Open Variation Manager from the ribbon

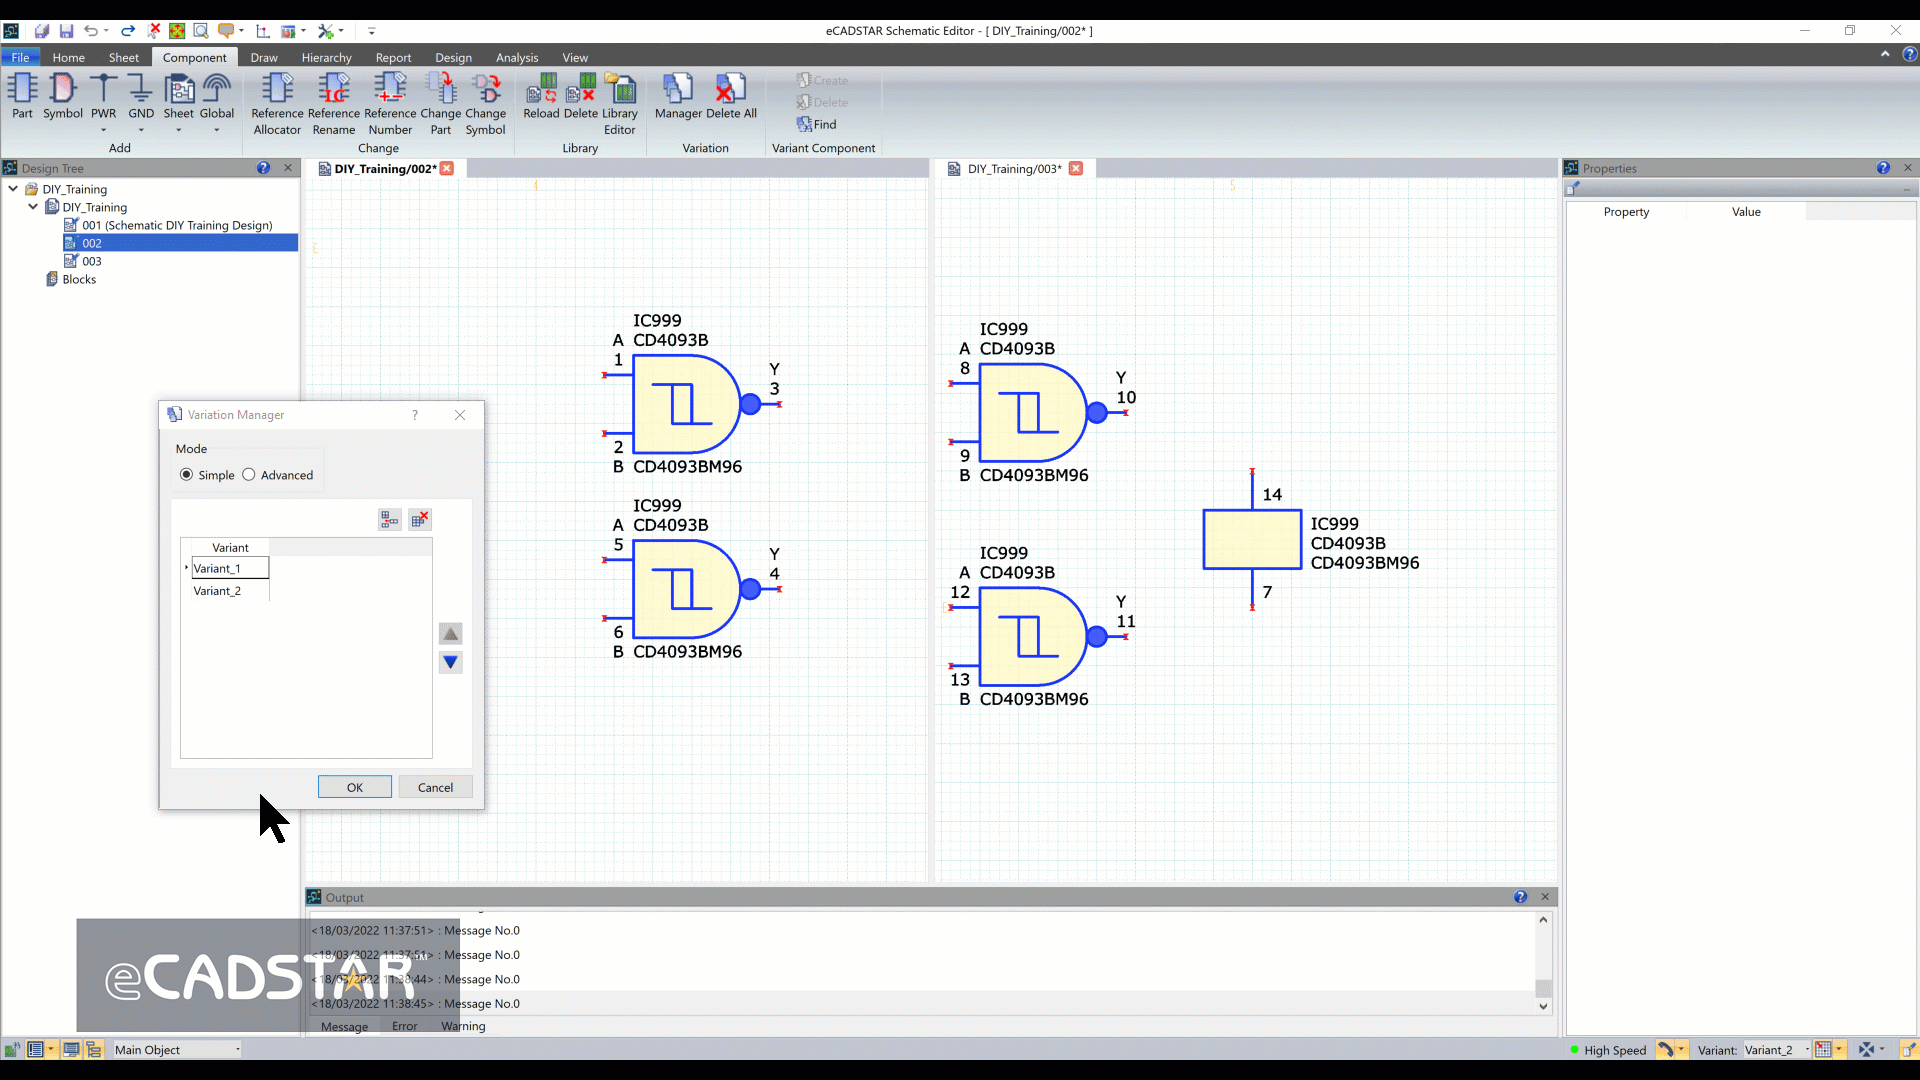pyautogui.click(x=678, y=96)
